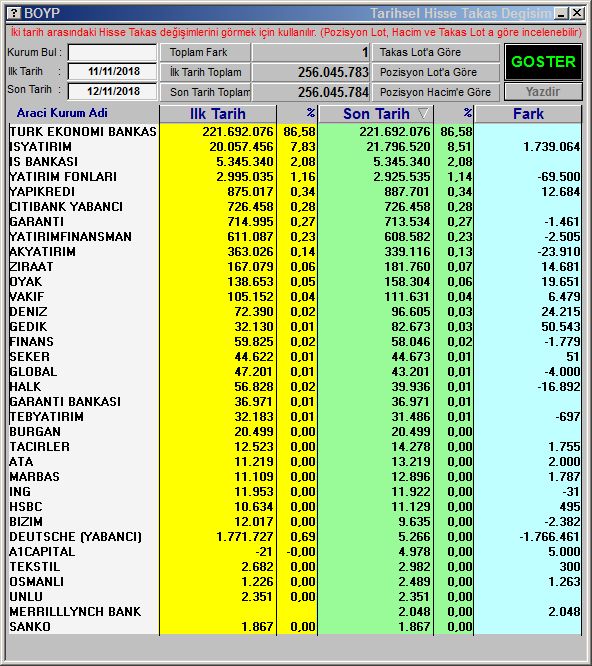Screen dimensions: 592x666
Task: Select HSBC row name
Action: point(26,507)
